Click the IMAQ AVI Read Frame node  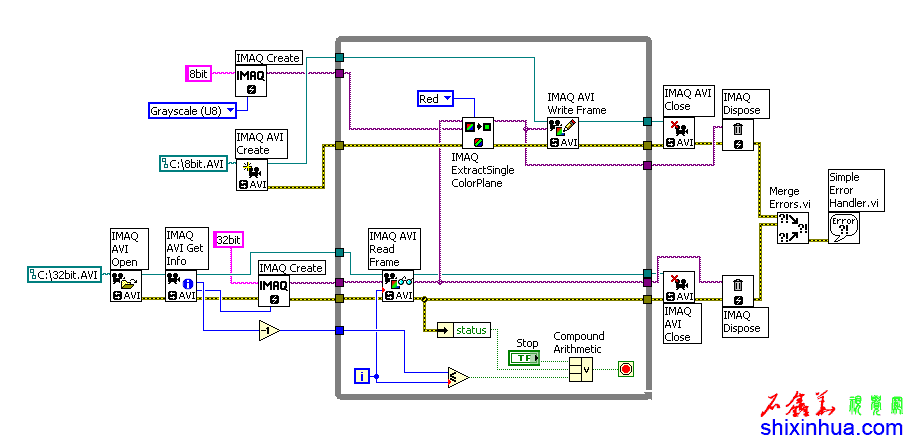coord(398,285)
